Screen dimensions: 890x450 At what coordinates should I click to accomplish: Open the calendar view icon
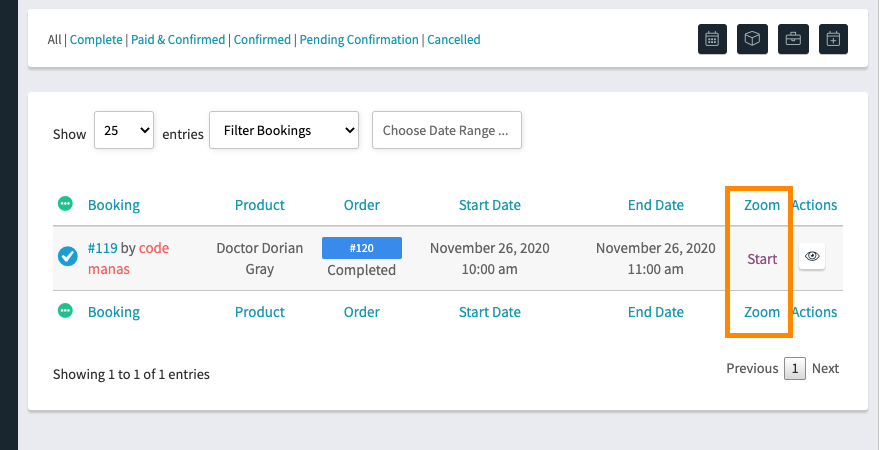[x=712, y=39]
